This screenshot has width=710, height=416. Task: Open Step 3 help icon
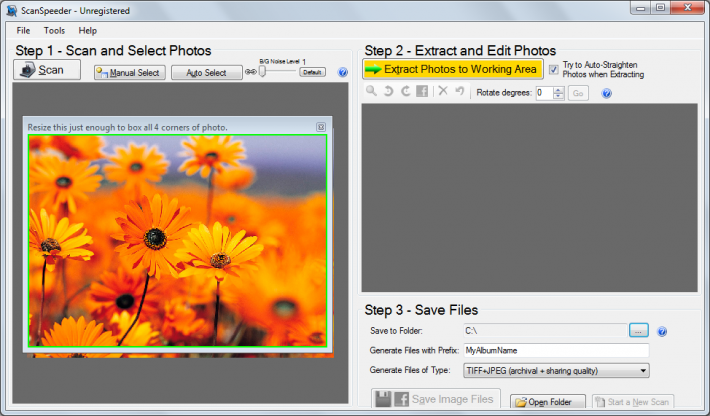(662, 331)
